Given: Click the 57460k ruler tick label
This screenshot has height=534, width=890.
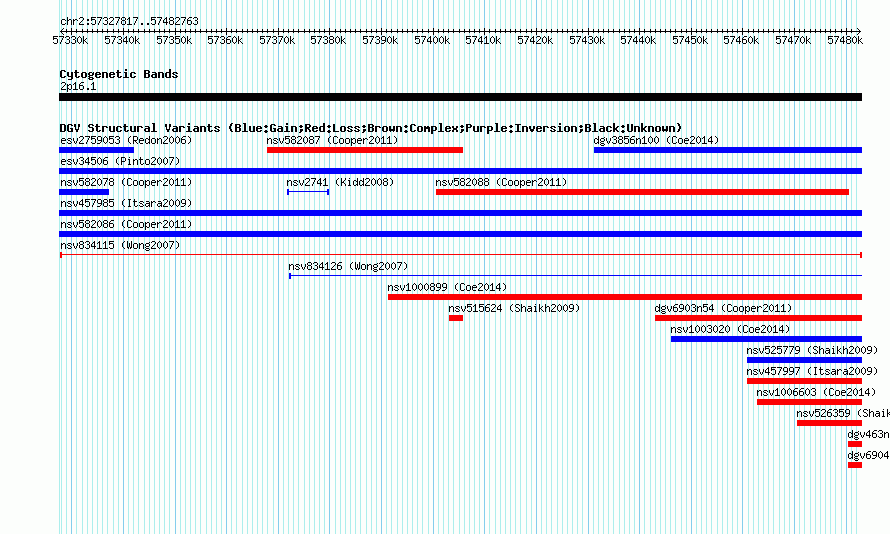Looking at the screenshot, I should point(741,40).
